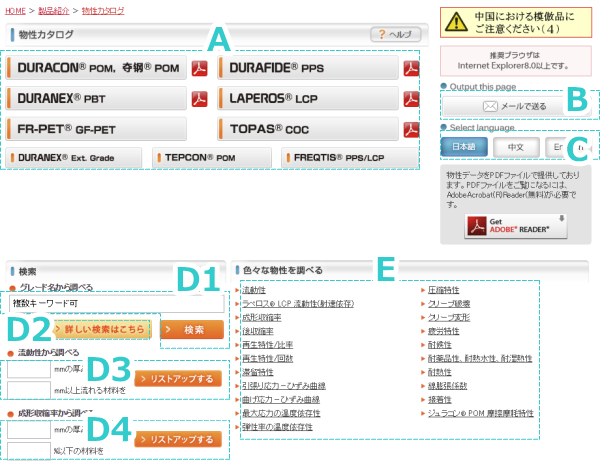Switch language to 日本語
600x463 pixels.
pos(464,147)
